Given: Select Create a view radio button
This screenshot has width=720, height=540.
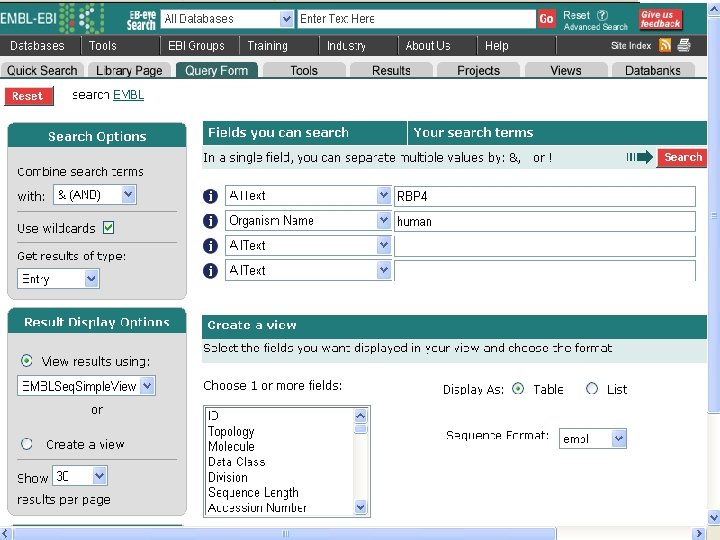Looking at the screenshot, I should pyautogui.click(x=27, y=444).
